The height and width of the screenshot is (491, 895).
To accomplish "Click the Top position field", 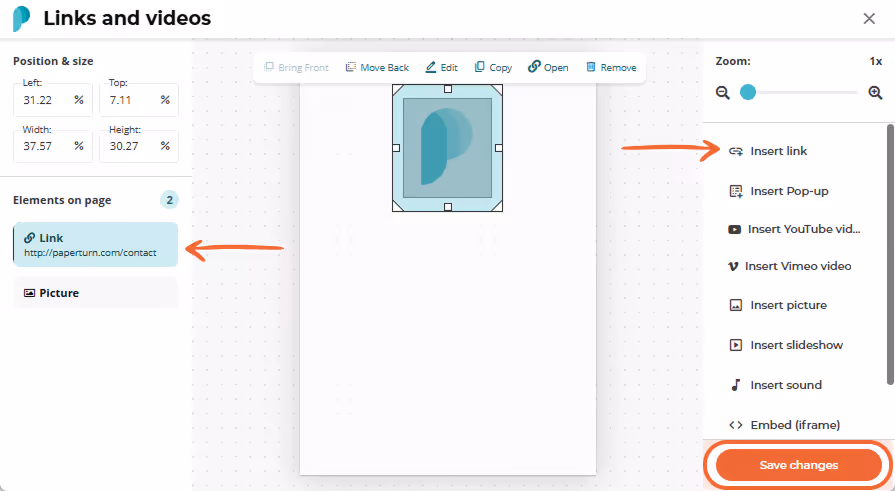I will coord(139,100).
